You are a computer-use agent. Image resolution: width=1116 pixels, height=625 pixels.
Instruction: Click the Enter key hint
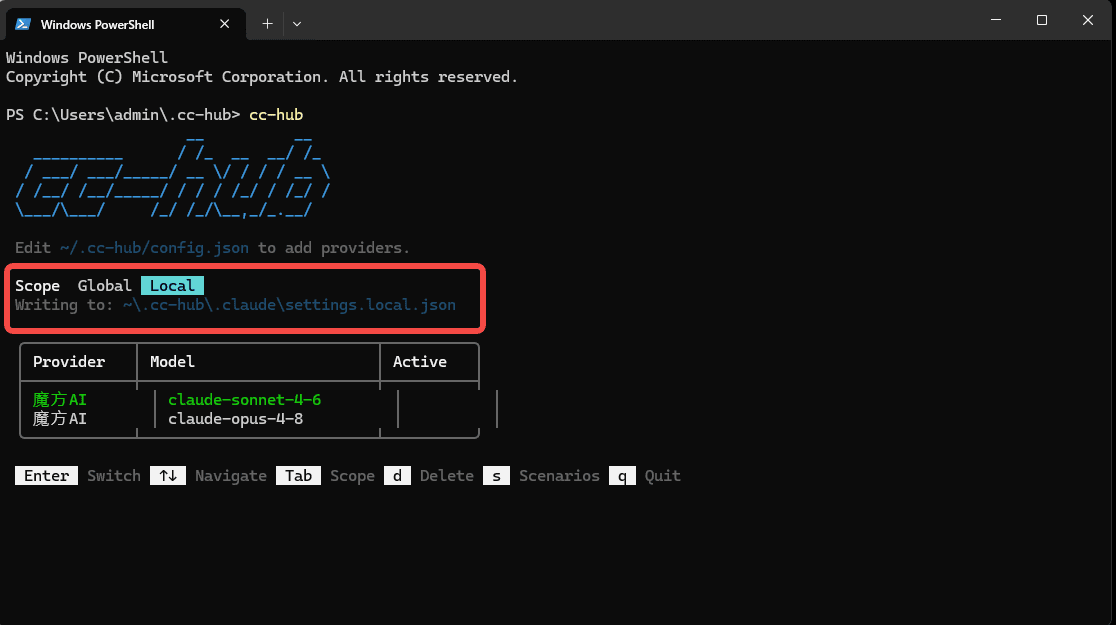(46, 476)
